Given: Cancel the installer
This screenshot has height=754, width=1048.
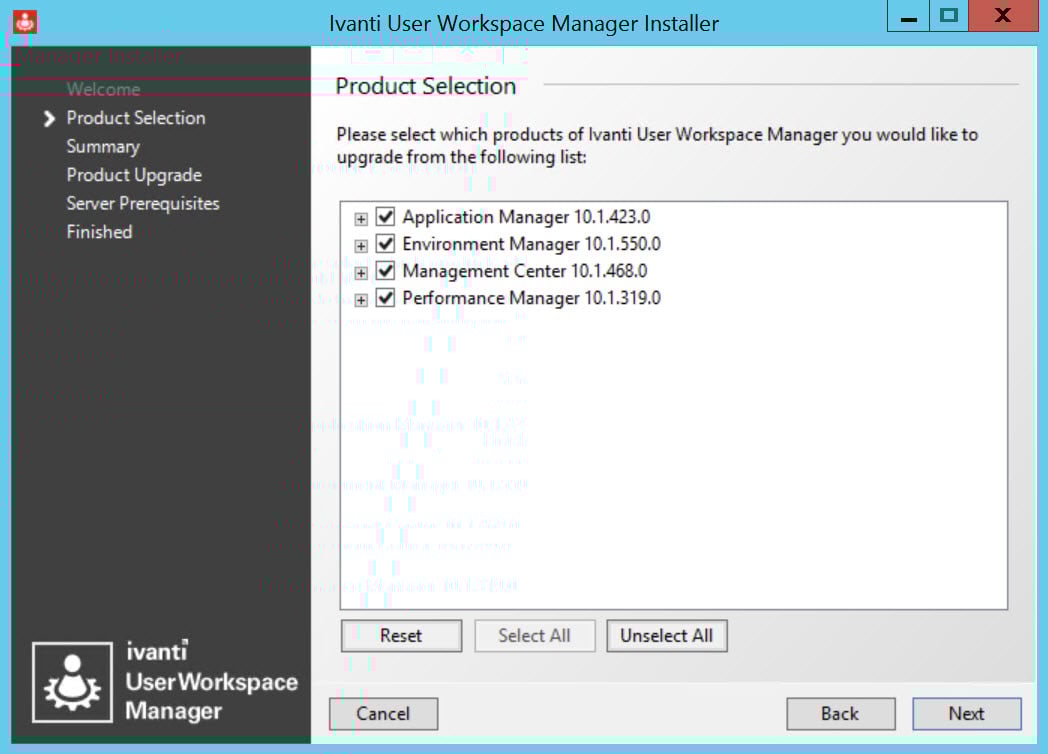Looking at the screenshot, I should (383, 713).
